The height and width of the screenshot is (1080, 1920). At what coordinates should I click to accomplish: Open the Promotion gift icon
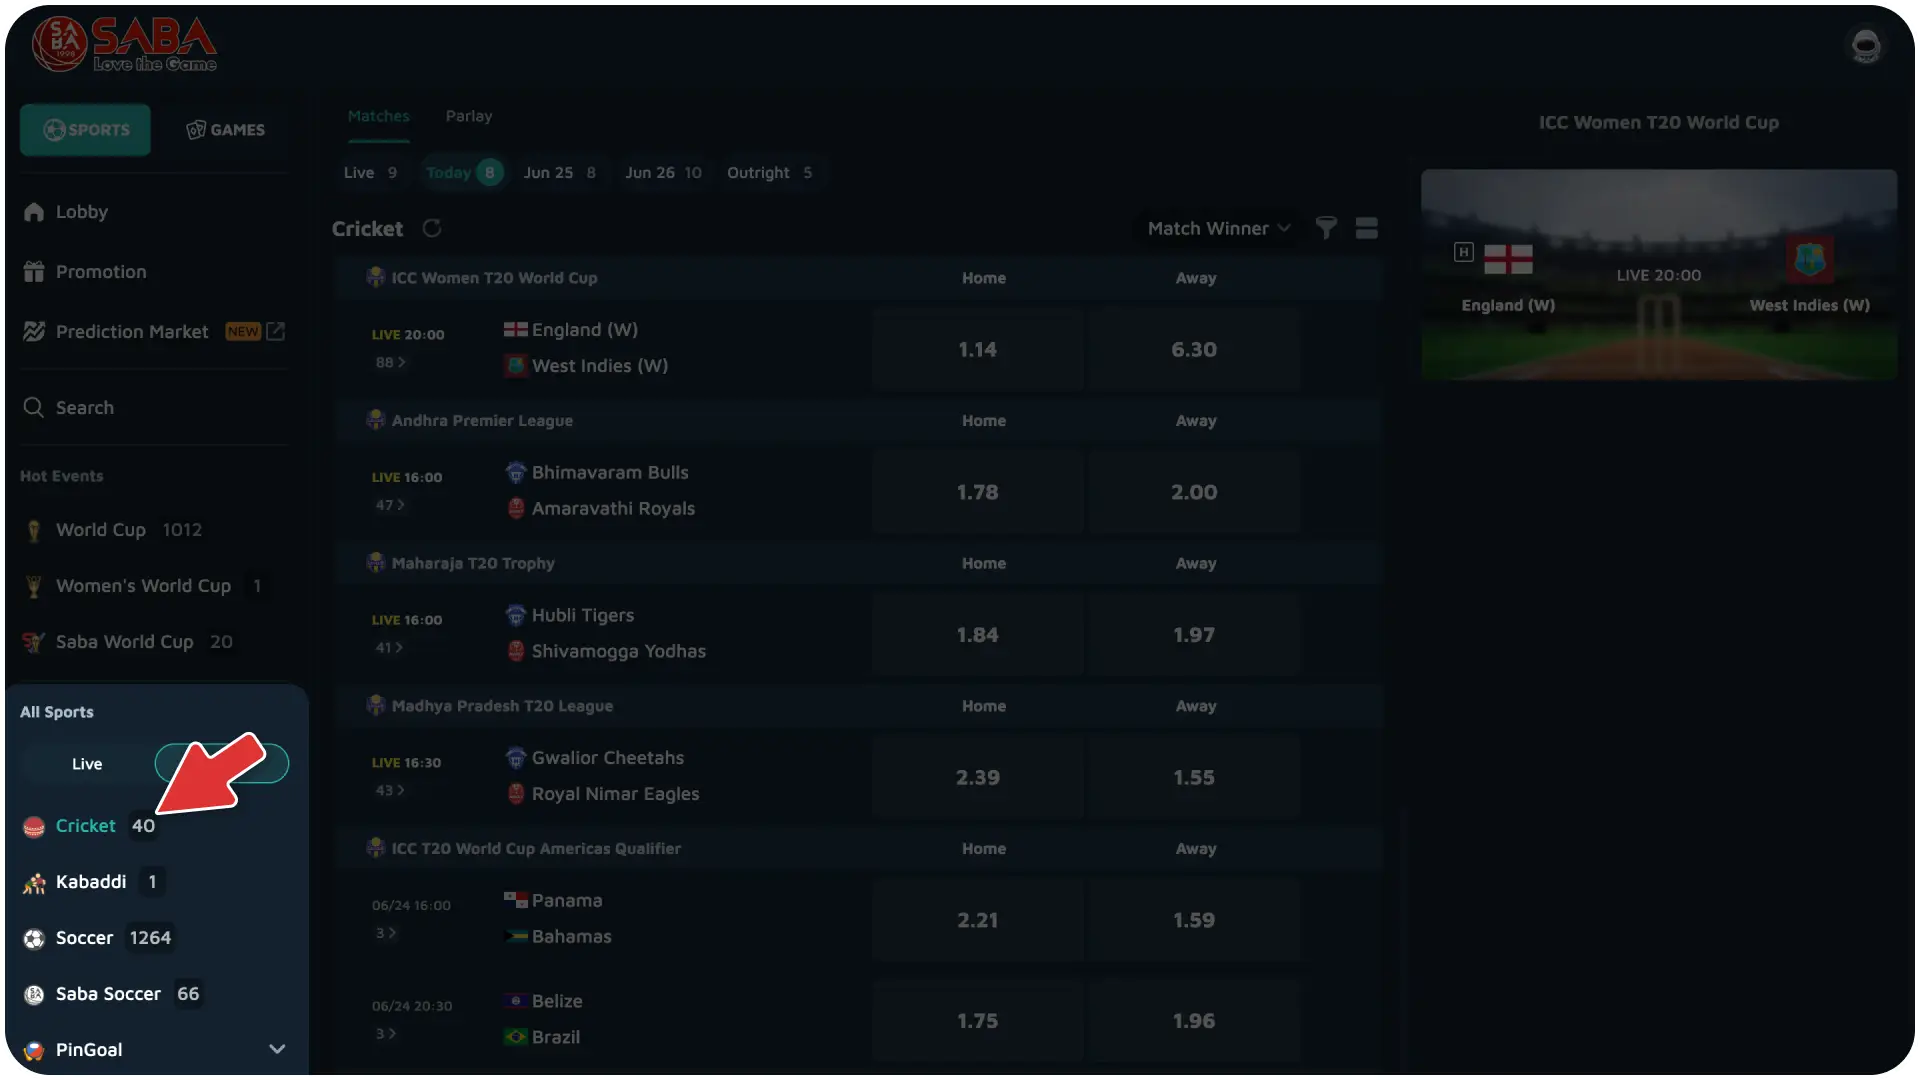(x=34, y=272)
